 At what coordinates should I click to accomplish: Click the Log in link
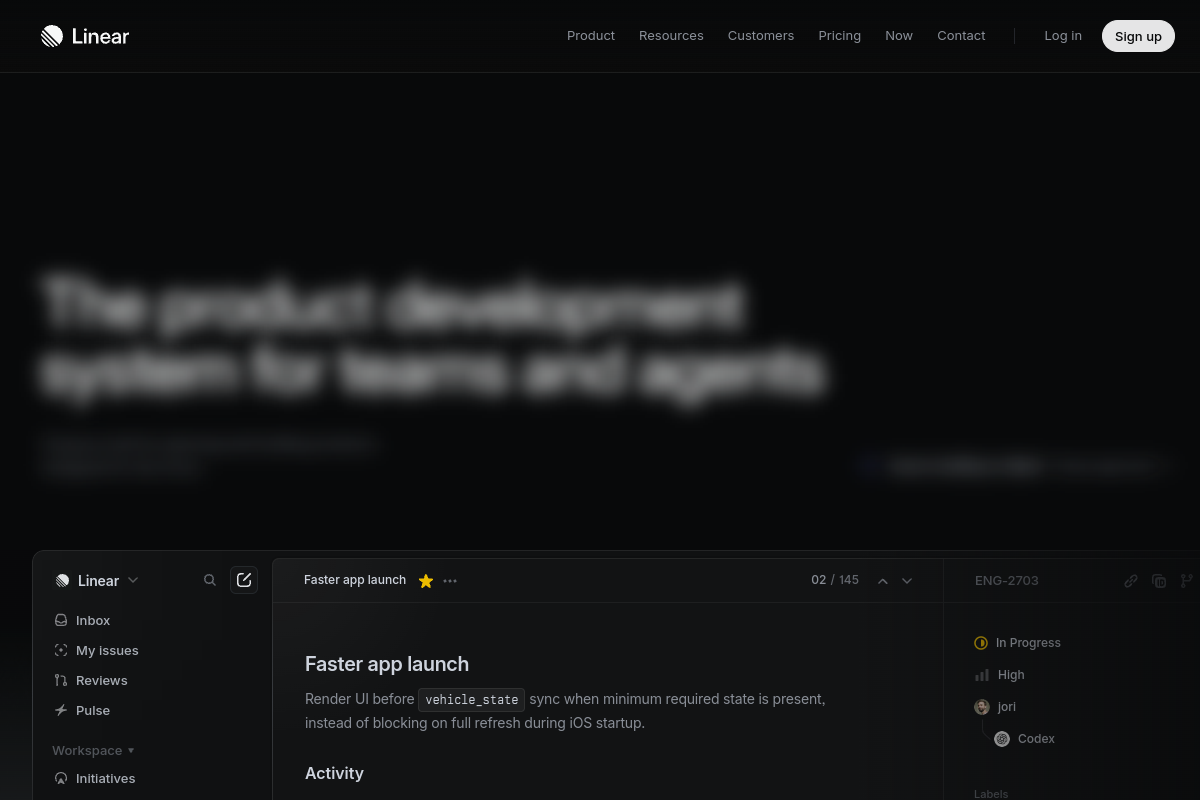(x=1063, y=35)
